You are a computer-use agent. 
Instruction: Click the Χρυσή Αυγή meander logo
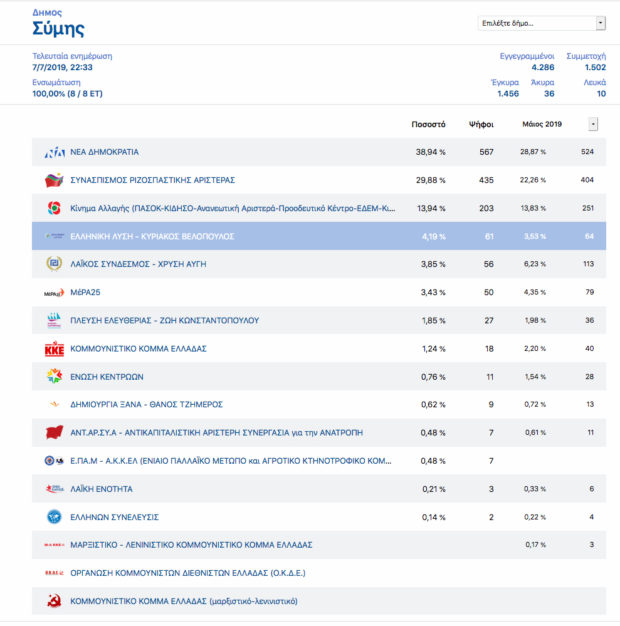coord(54,264)
